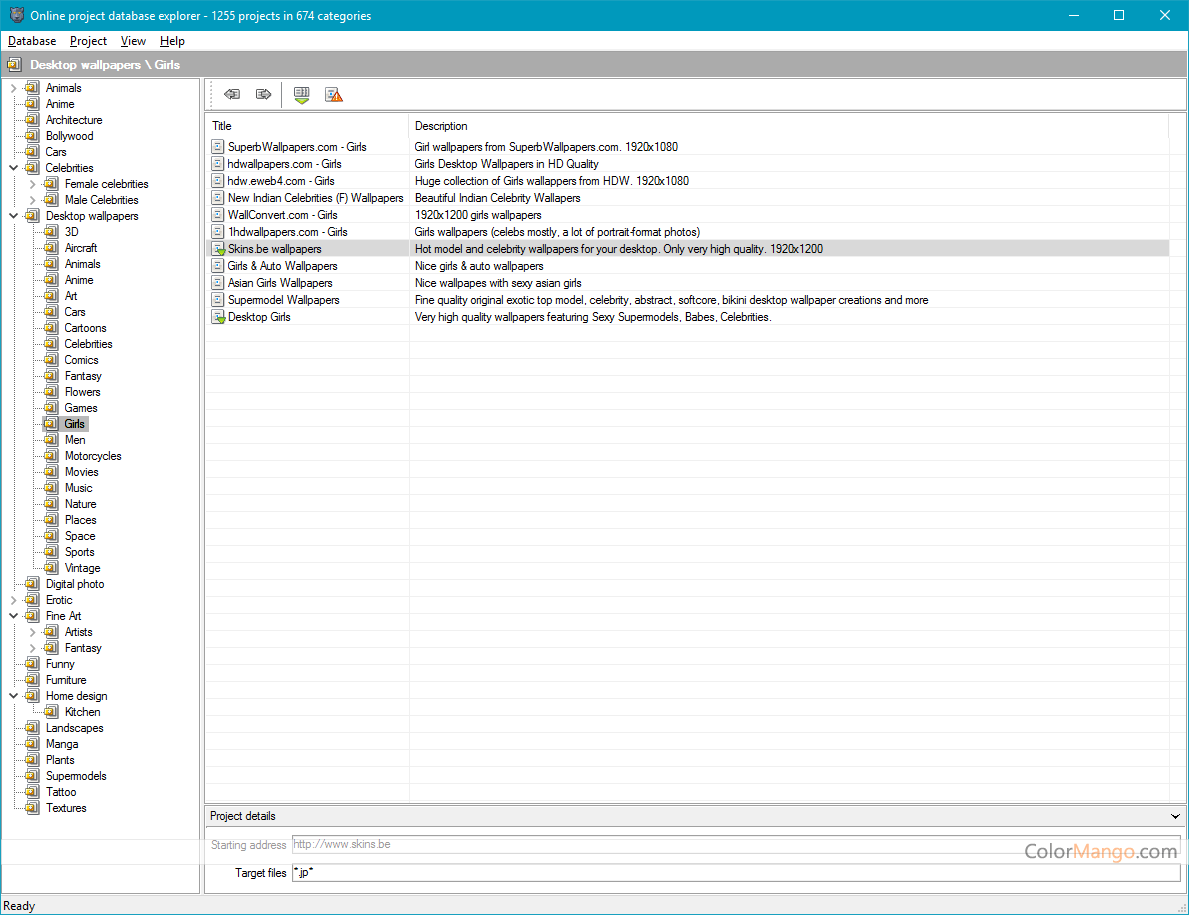Select the Cartoons subcategory
The width and height of the screenshot is (1189, 915).
tap(85, 328)
